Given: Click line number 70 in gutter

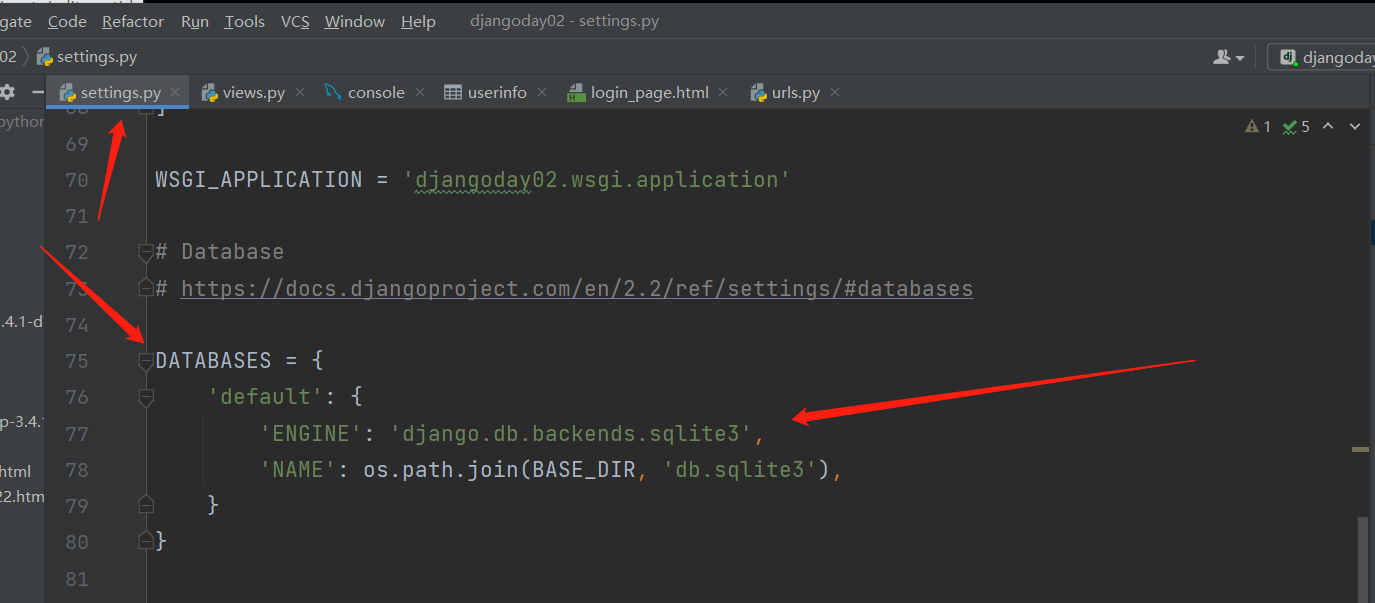Looking at the screenshot, I should (77, 180).
